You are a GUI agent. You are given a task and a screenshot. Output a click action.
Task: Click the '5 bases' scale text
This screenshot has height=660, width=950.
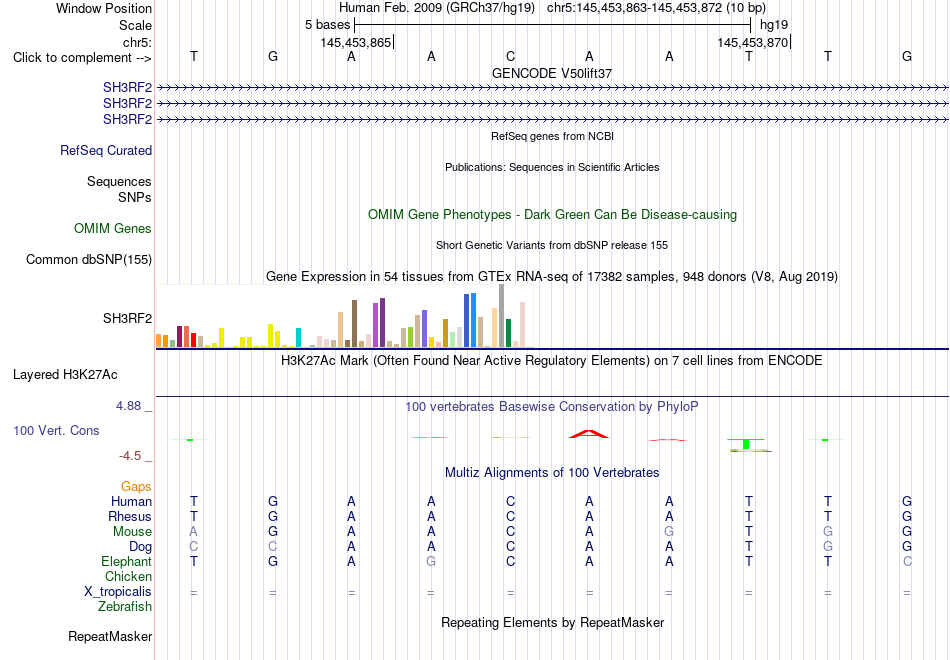pos(327,25)
